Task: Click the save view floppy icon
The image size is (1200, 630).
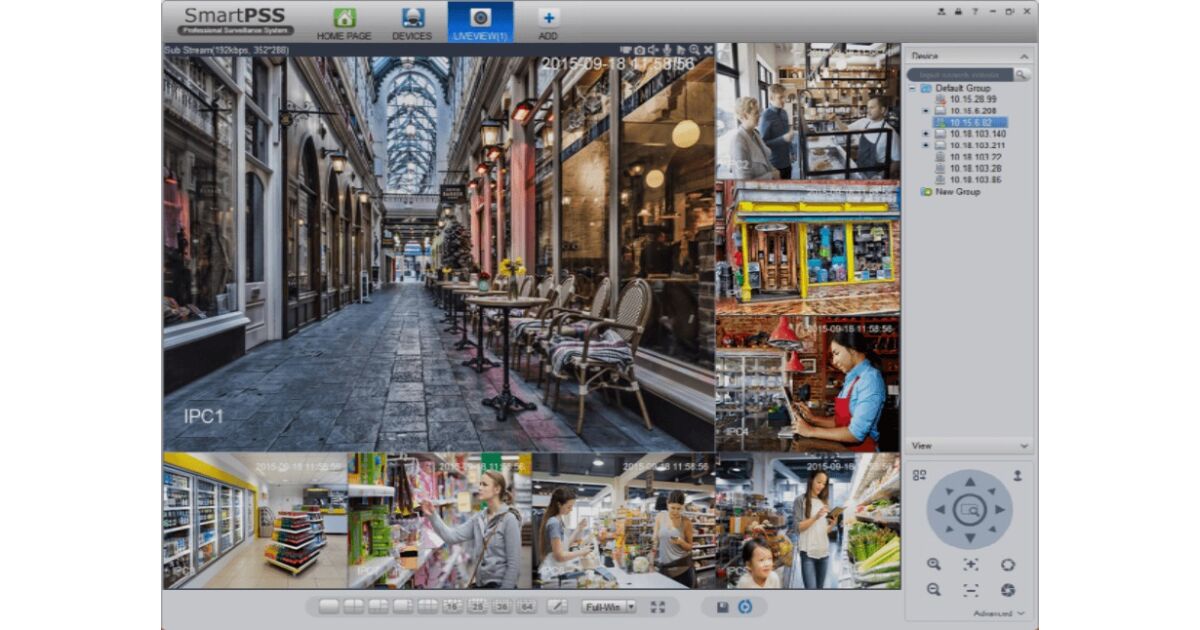Action: coord(722,607)
